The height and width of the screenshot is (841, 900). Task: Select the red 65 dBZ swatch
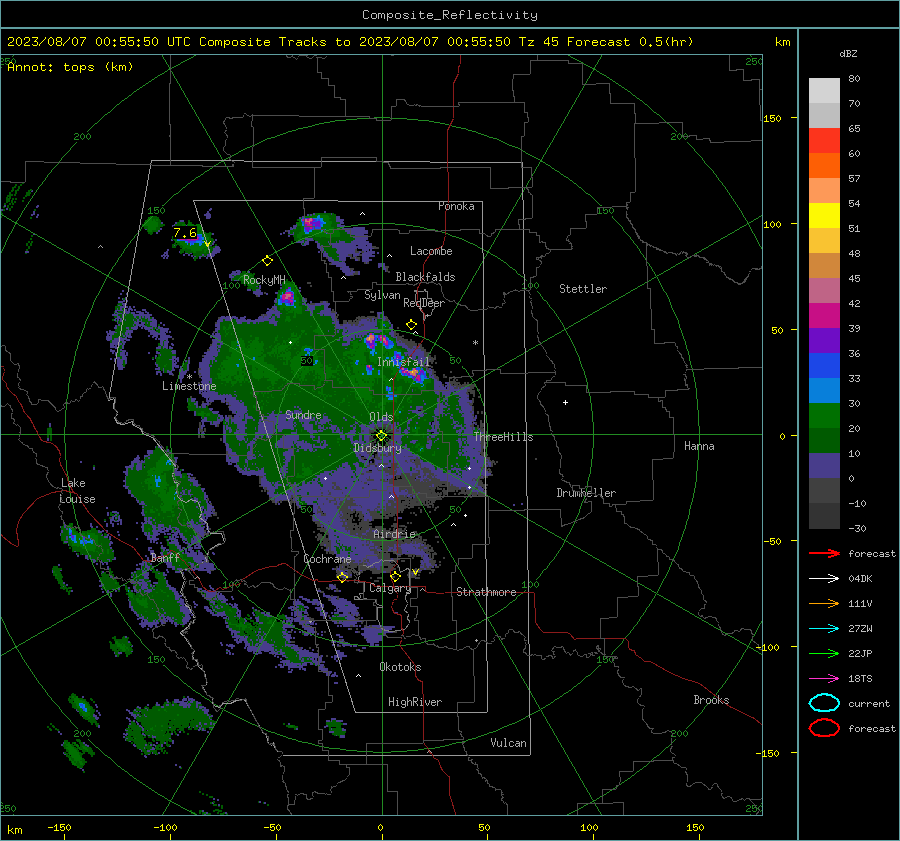[x=824, y=140]
